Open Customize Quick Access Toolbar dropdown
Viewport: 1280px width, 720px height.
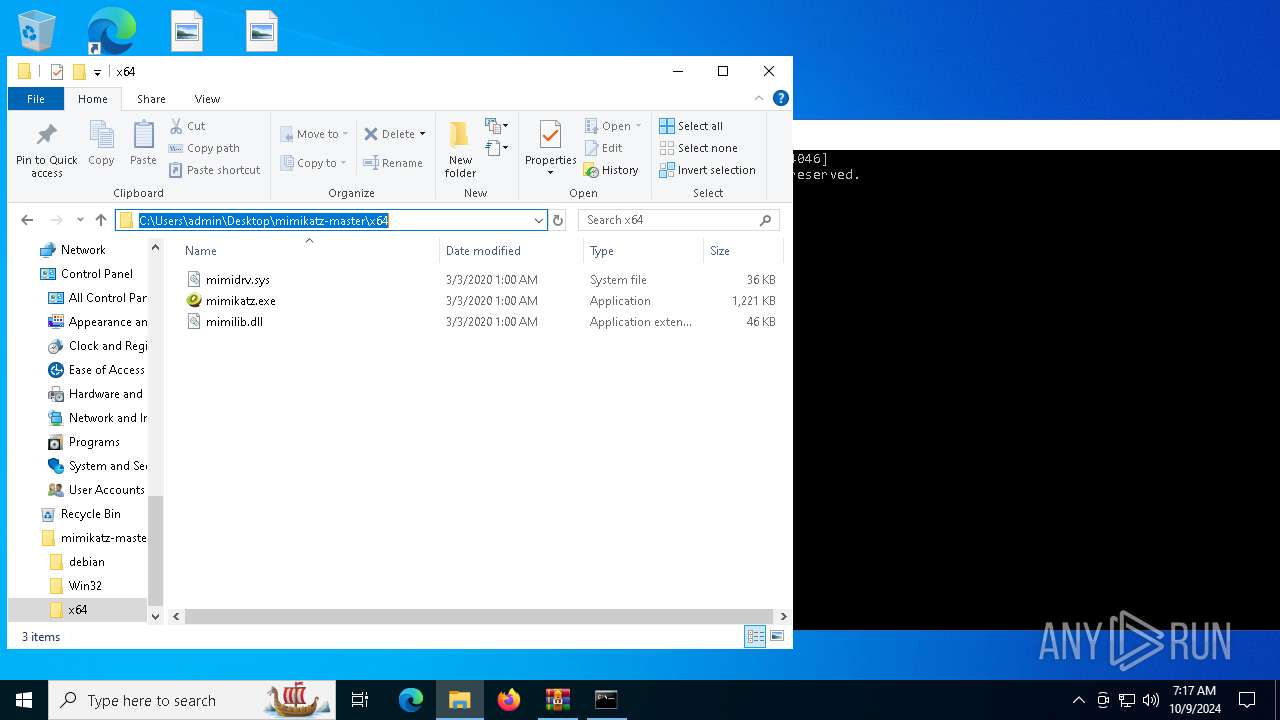coord(97,72)
